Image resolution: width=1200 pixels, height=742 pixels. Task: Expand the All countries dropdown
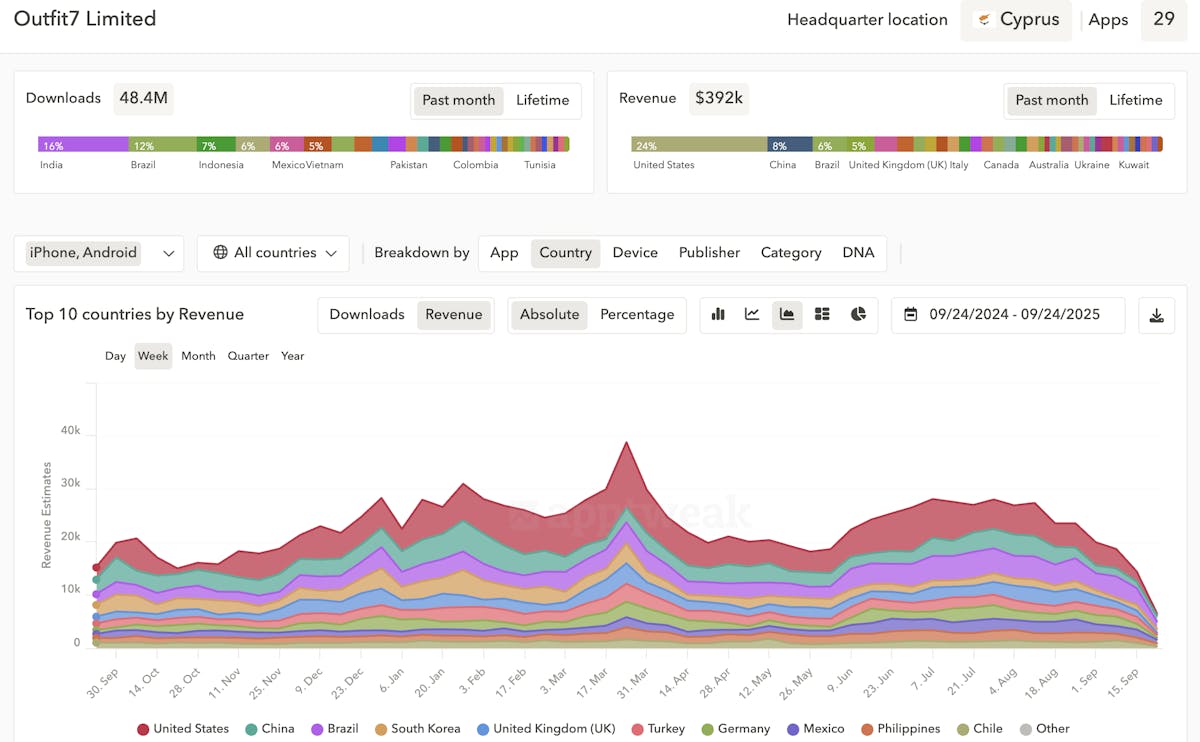tap(274, 253)
